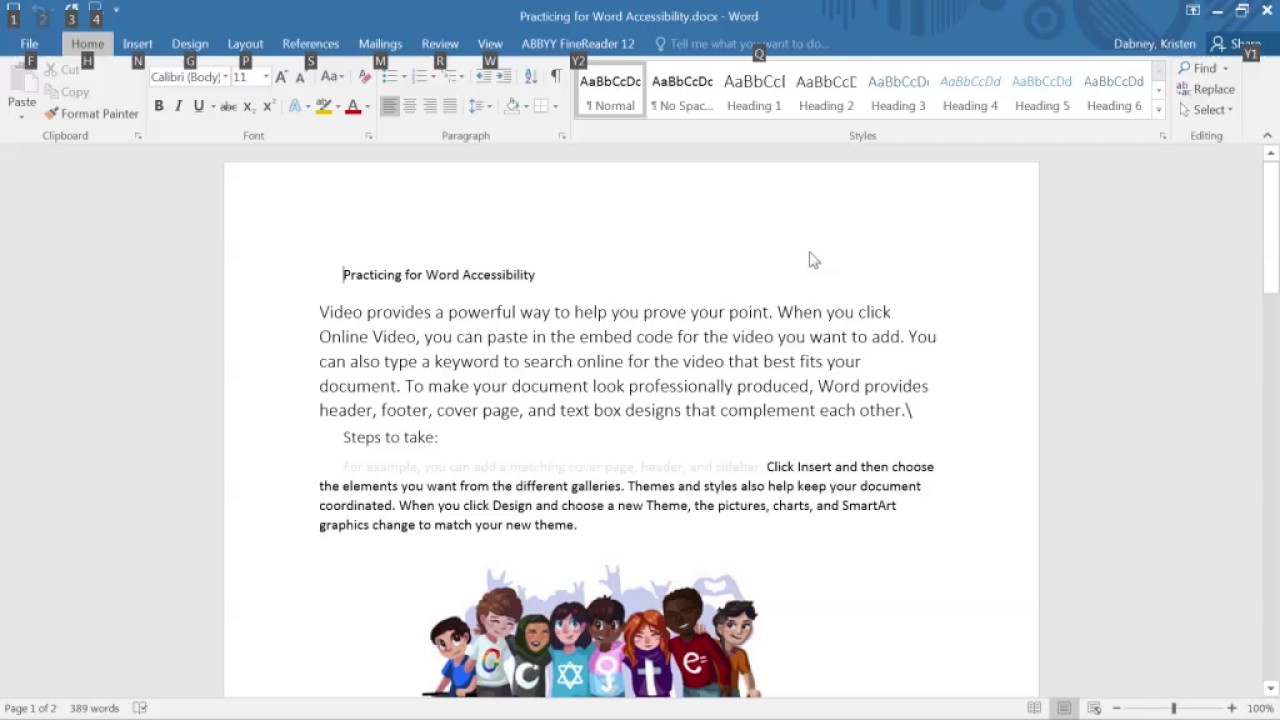The height and width of the screenshot is (720, 1280).
Task: Toggle underline formatting
Action: click(x=199, y=106)
